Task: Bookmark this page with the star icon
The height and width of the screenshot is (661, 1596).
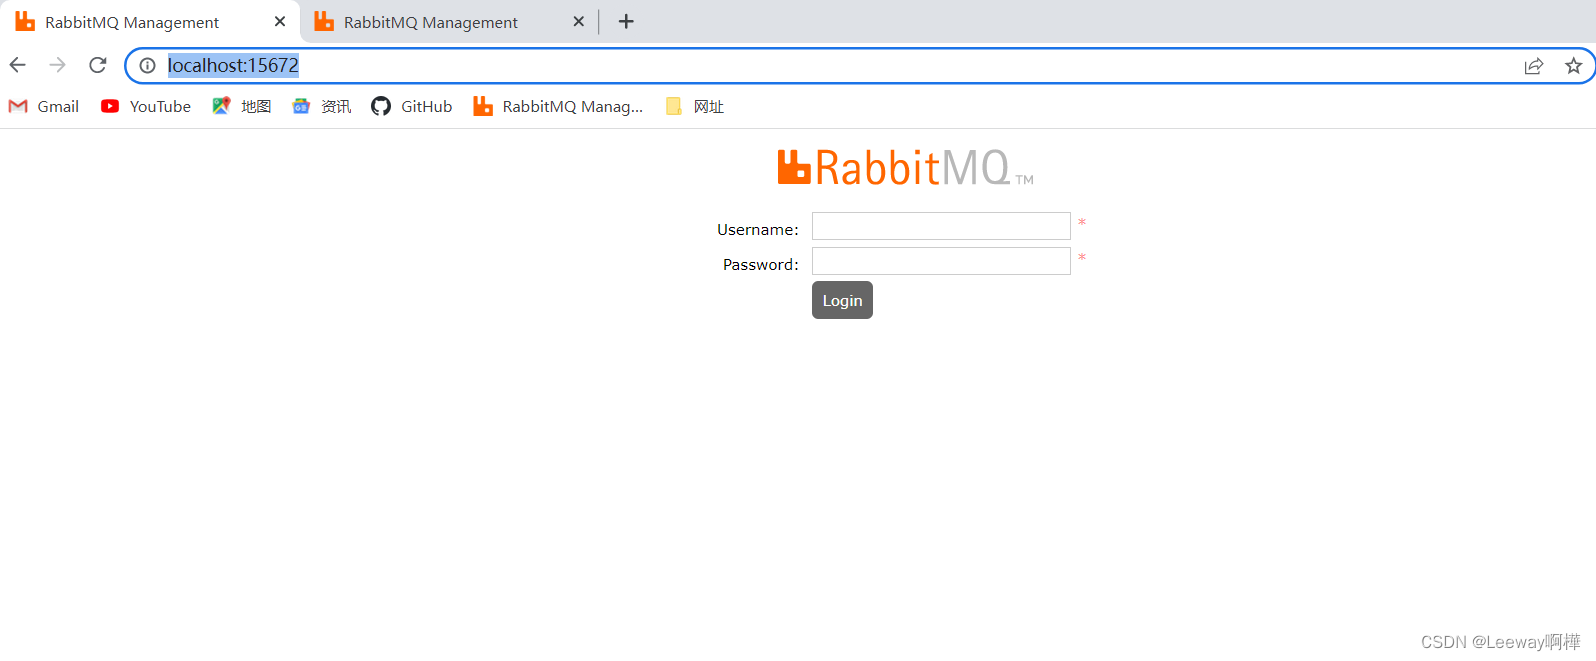Action: point(1574,66)
